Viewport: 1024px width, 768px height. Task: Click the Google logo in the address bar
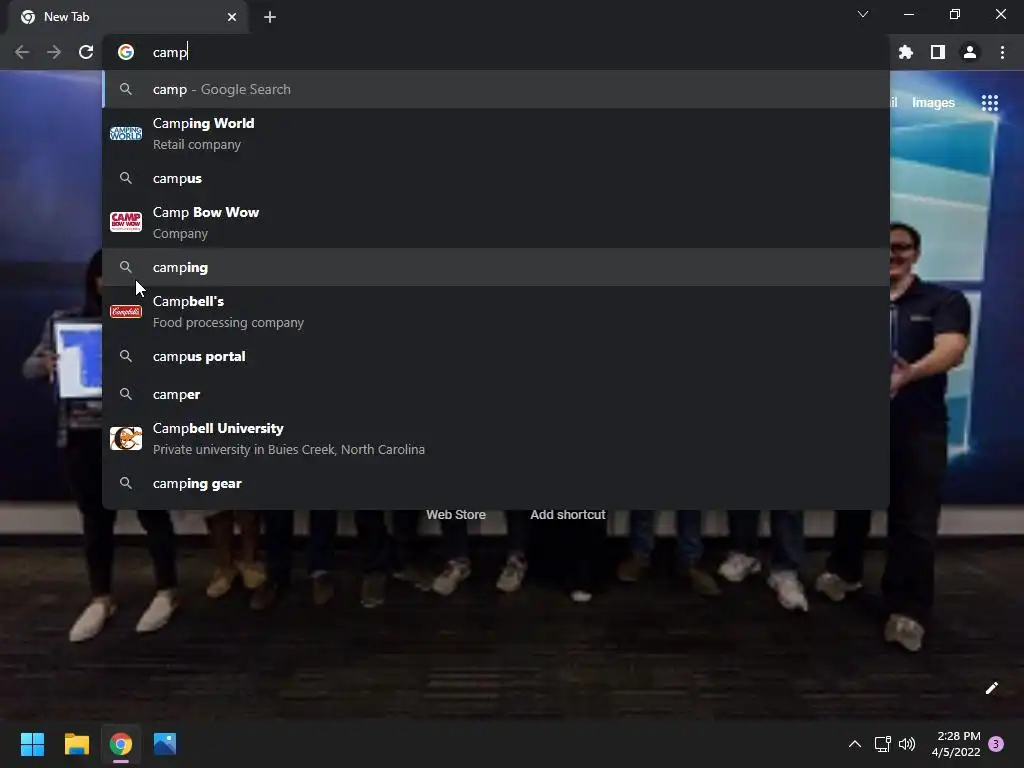tap(126, 52)
